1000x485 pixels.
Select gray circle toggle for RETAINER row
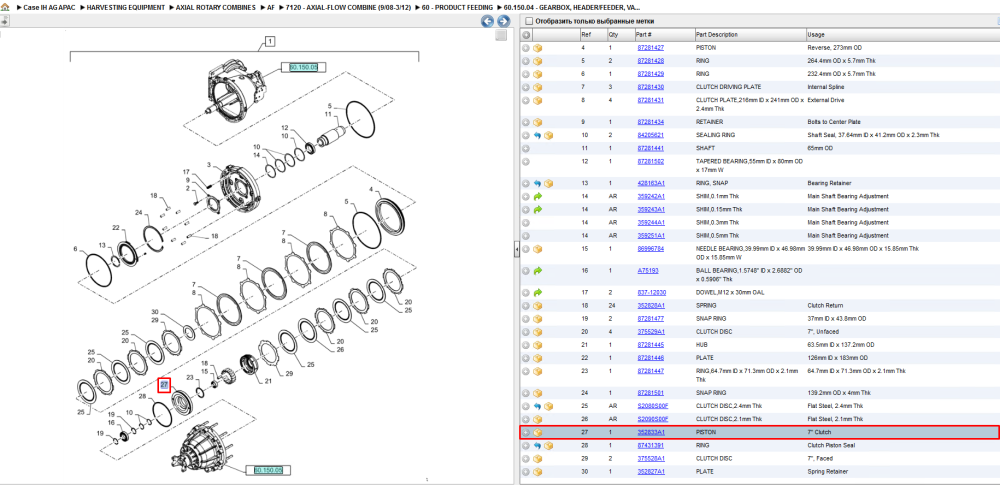[x=526, y=122]
